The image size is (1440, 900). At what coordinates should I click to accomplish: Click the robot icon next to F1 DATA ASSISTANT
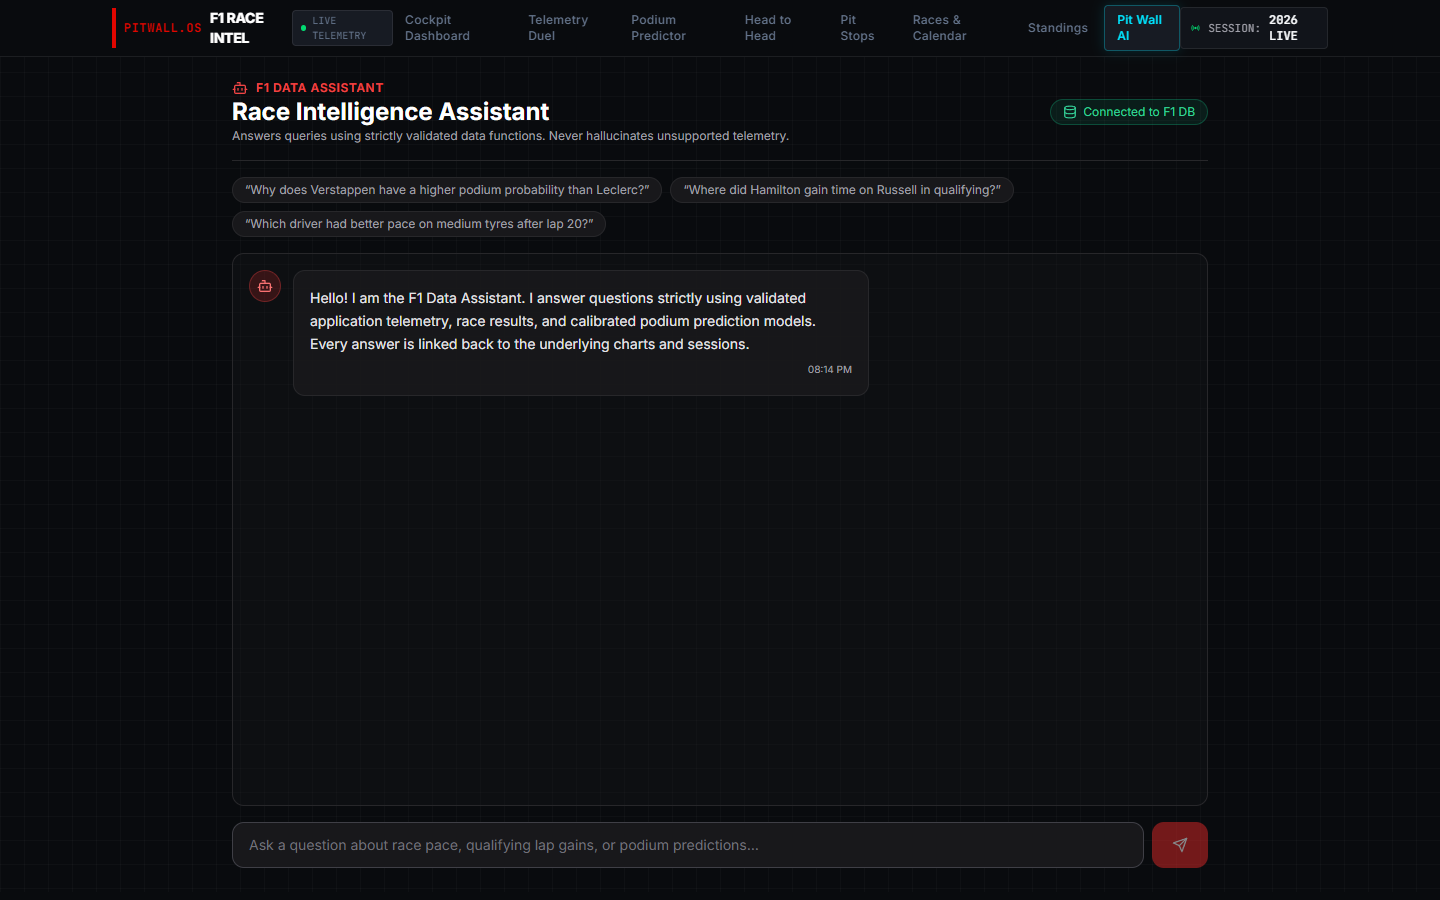pyautogui.click(x=240, y=88)
